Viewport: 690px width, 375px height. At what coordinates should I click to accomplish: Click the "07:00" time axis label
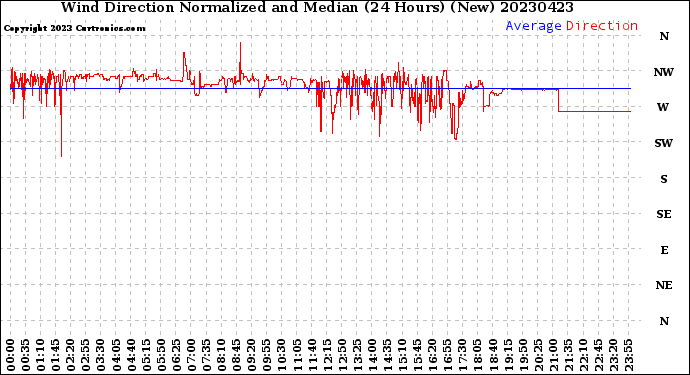point(191,355)
